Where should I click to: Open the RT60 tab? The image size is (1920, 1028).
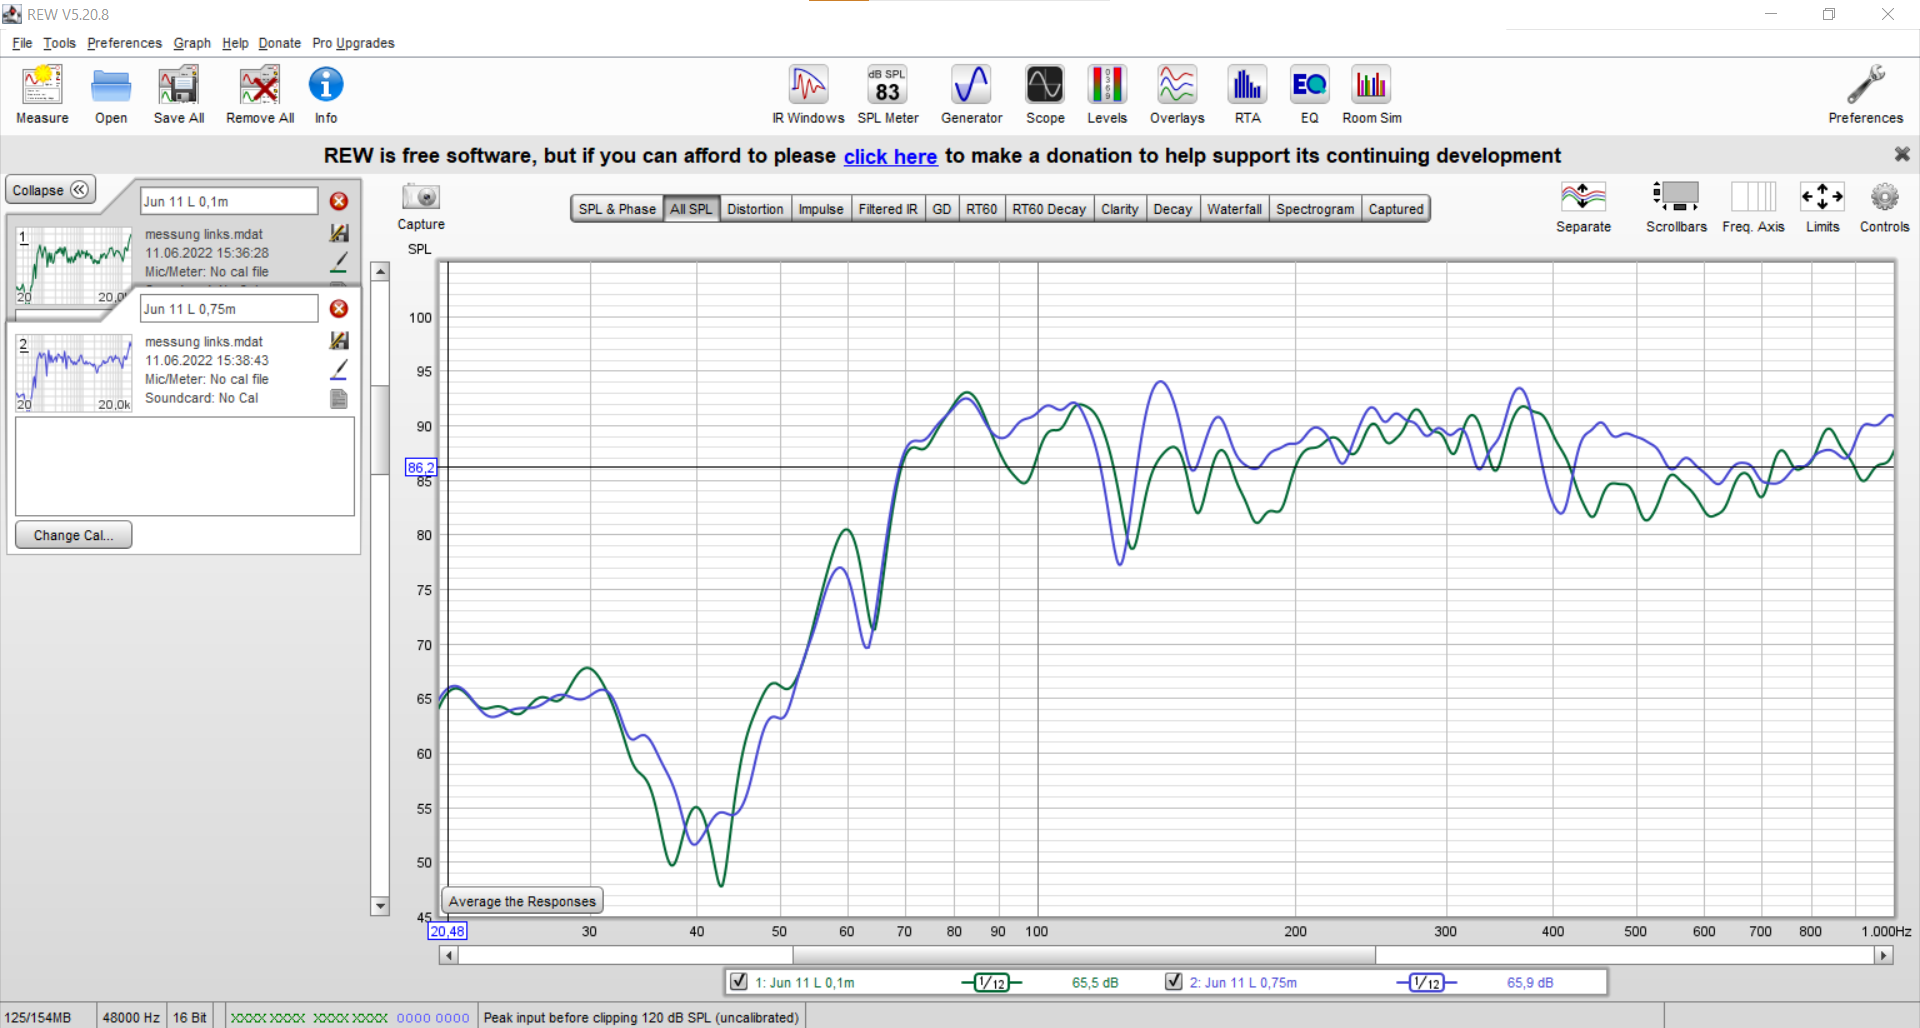point(982,209)
